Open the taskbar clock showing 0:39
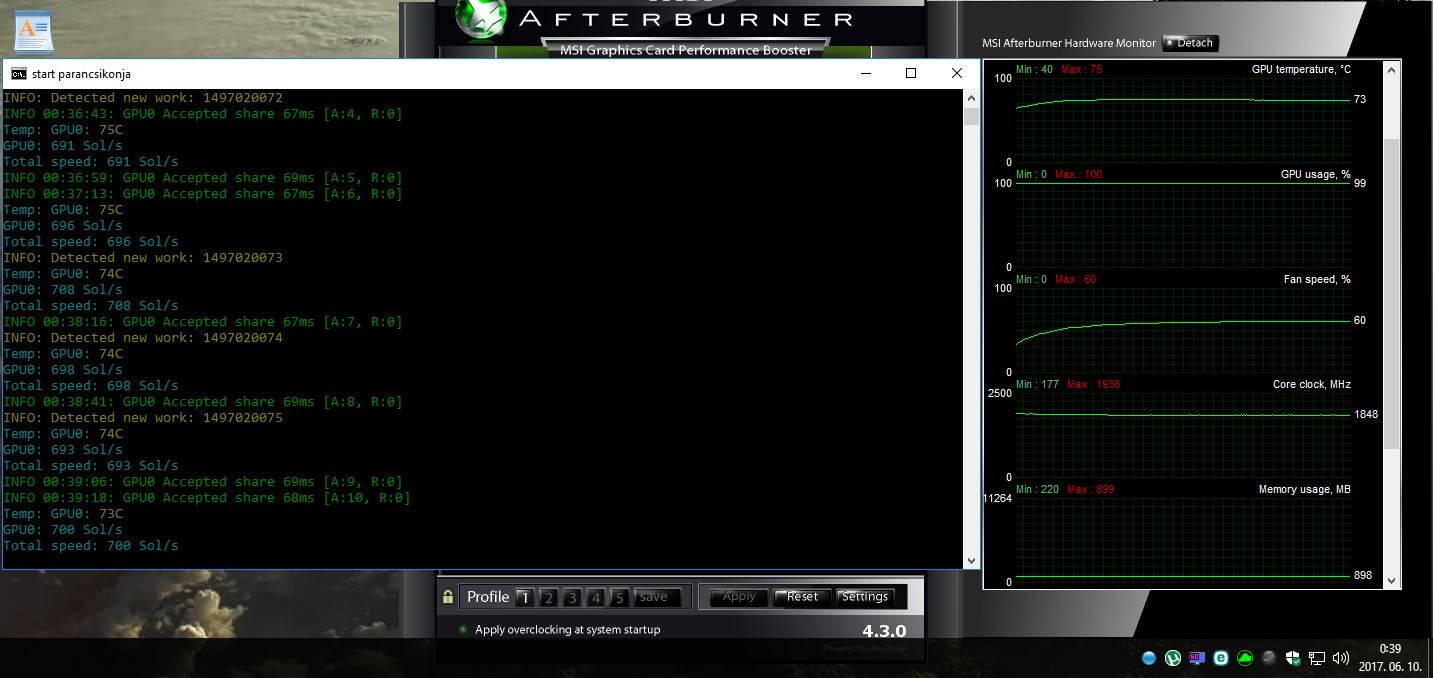Screen dimensions: 1433x678 point(1389,657)
